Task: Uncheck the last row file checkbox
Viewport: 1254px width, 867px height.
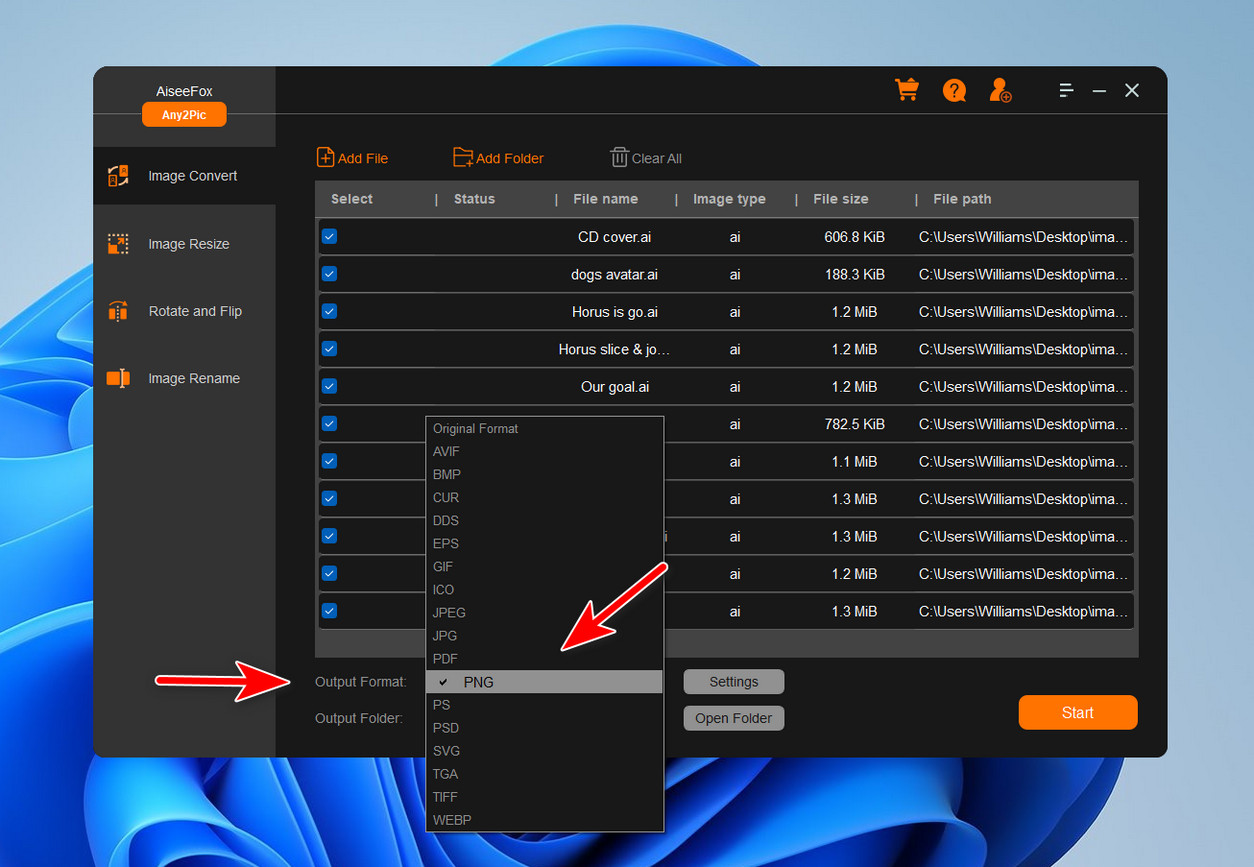Action: [x=329, y=611]
